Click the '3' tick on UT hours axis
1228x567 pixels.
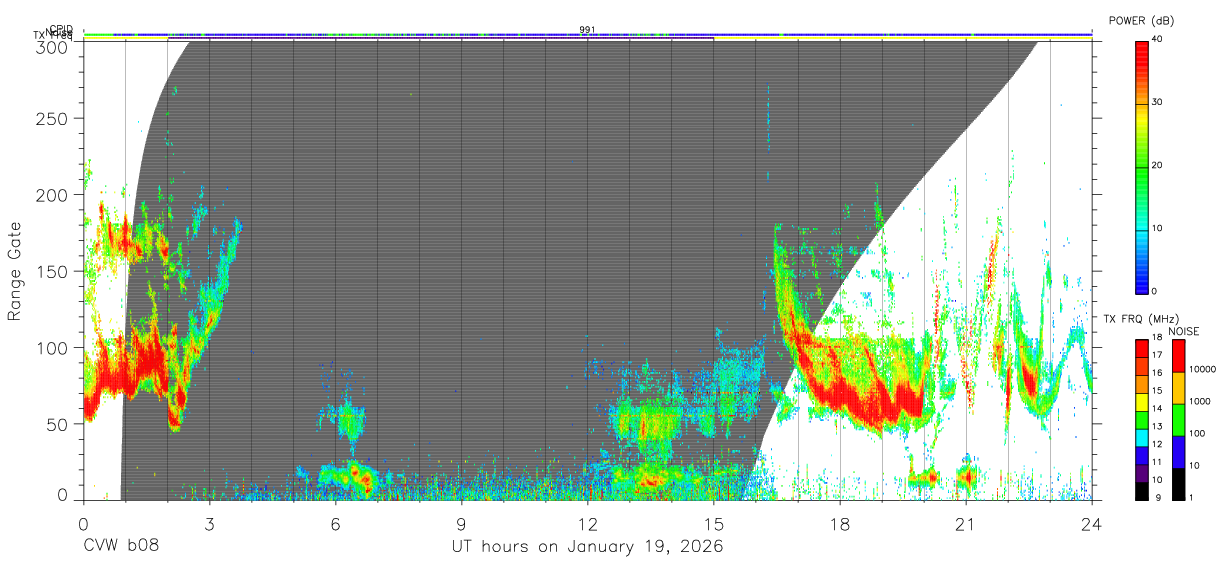(x=209, y=522)
